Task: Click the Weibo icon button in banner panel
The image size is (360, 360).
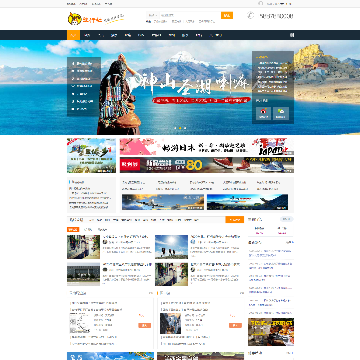Action: 263,113
